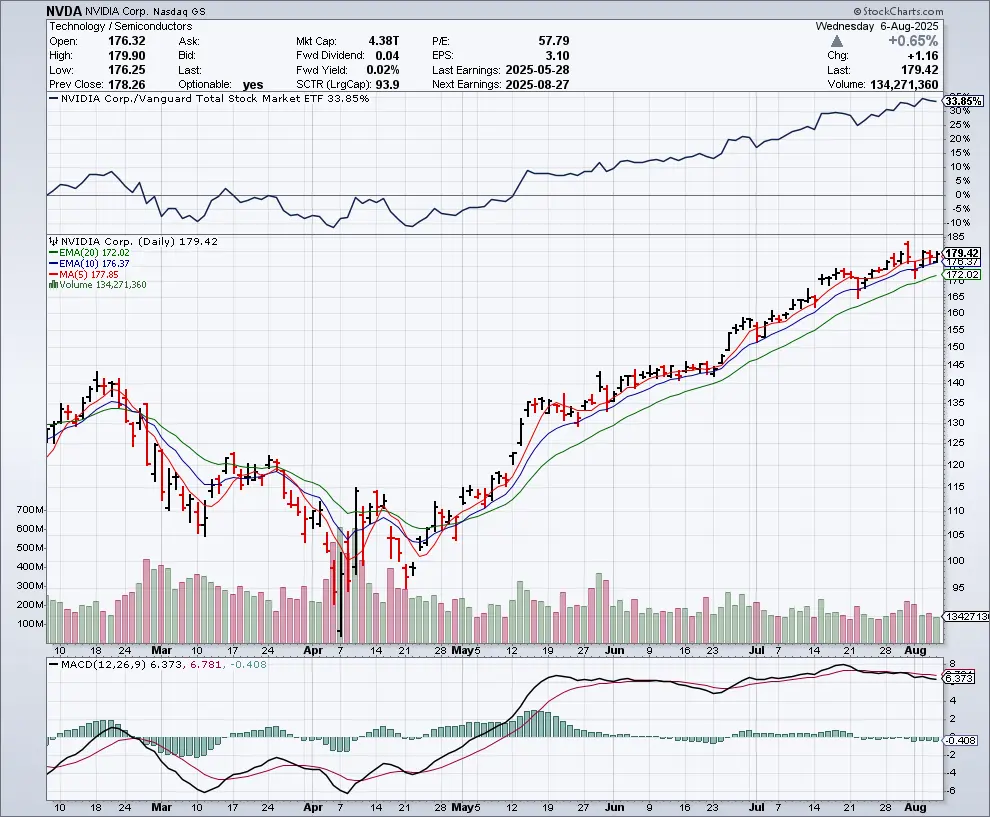Select the Low value 176.25
Viewport: 990px width, 817px height.
coord(127,70)
